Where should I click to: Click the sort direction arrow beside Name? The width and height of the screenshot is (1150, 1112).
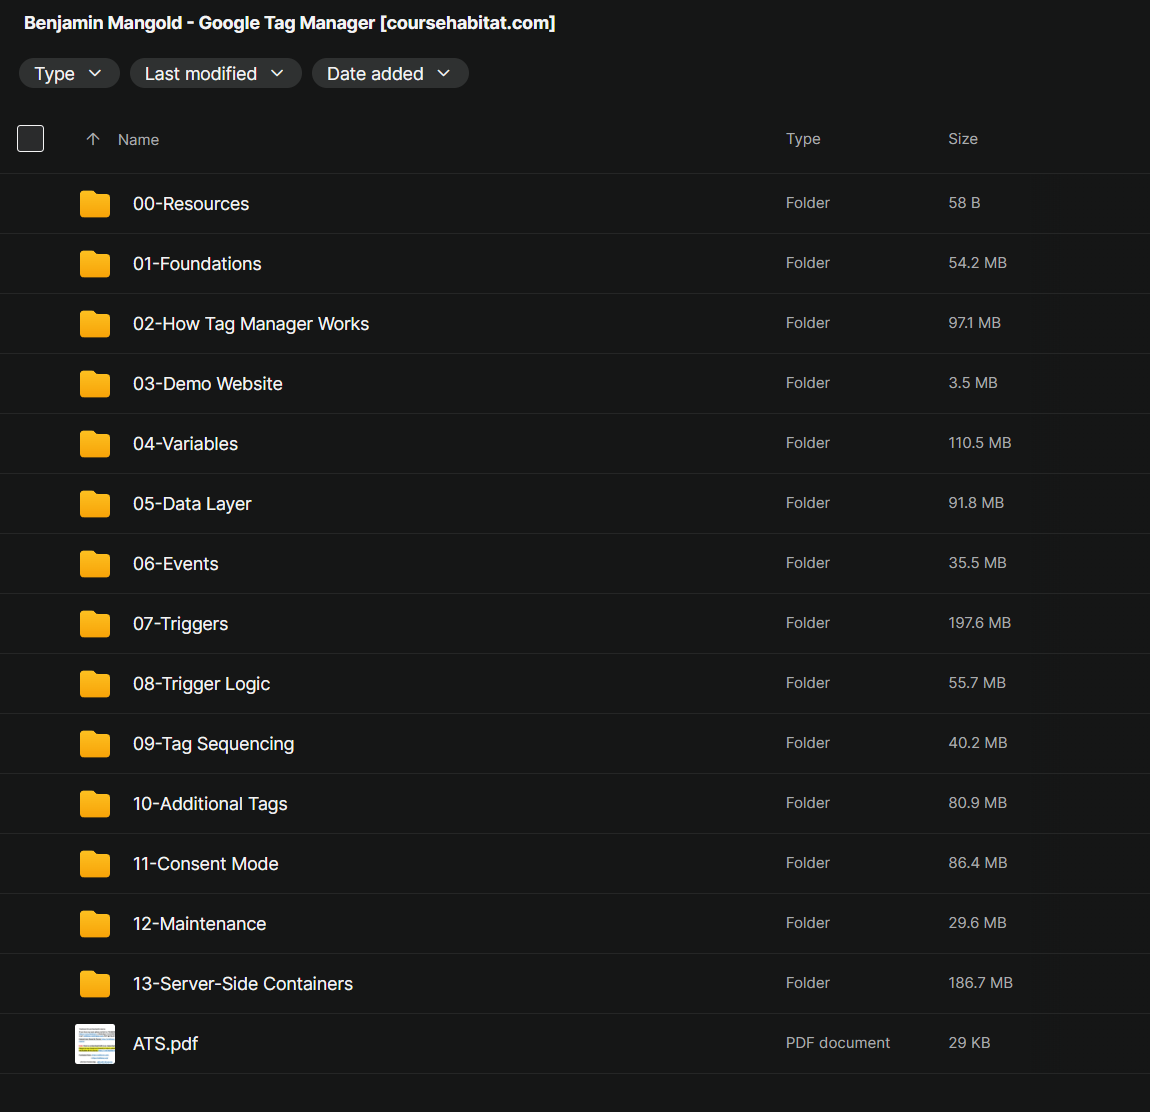click(93, 139)
